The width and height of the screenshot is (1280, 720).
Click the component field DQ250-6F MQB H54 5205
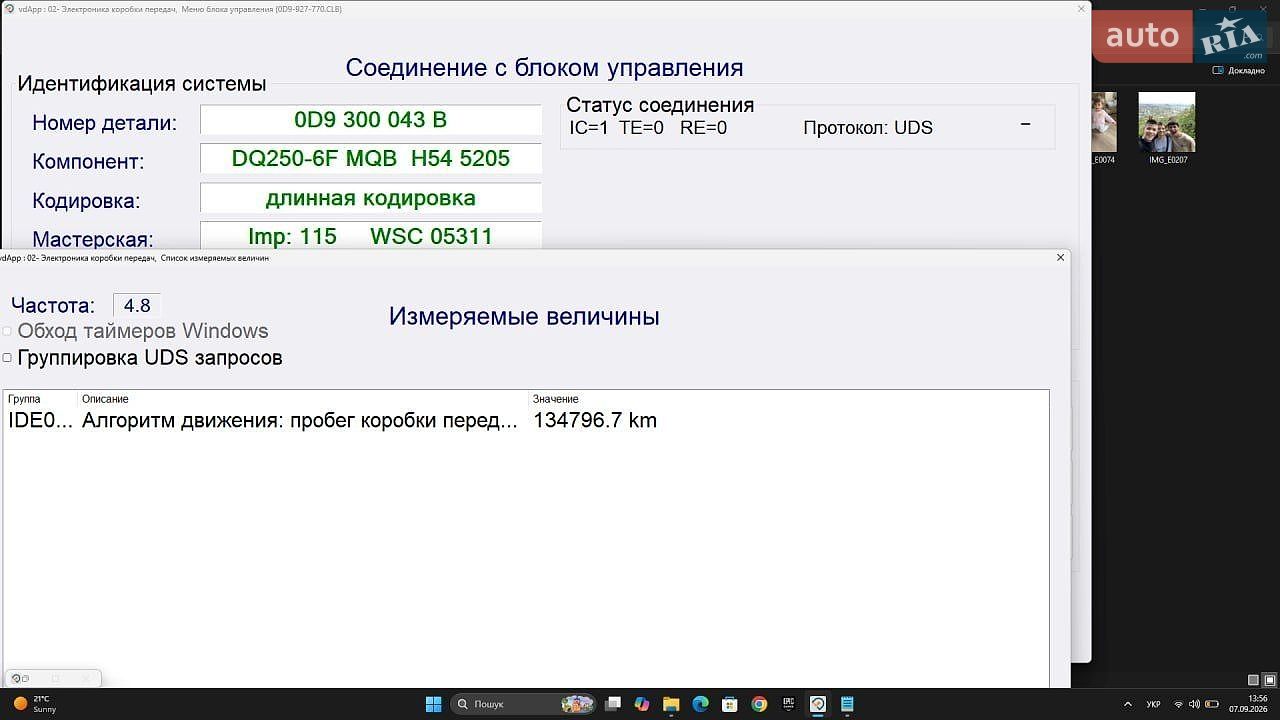tap(371, 159)
